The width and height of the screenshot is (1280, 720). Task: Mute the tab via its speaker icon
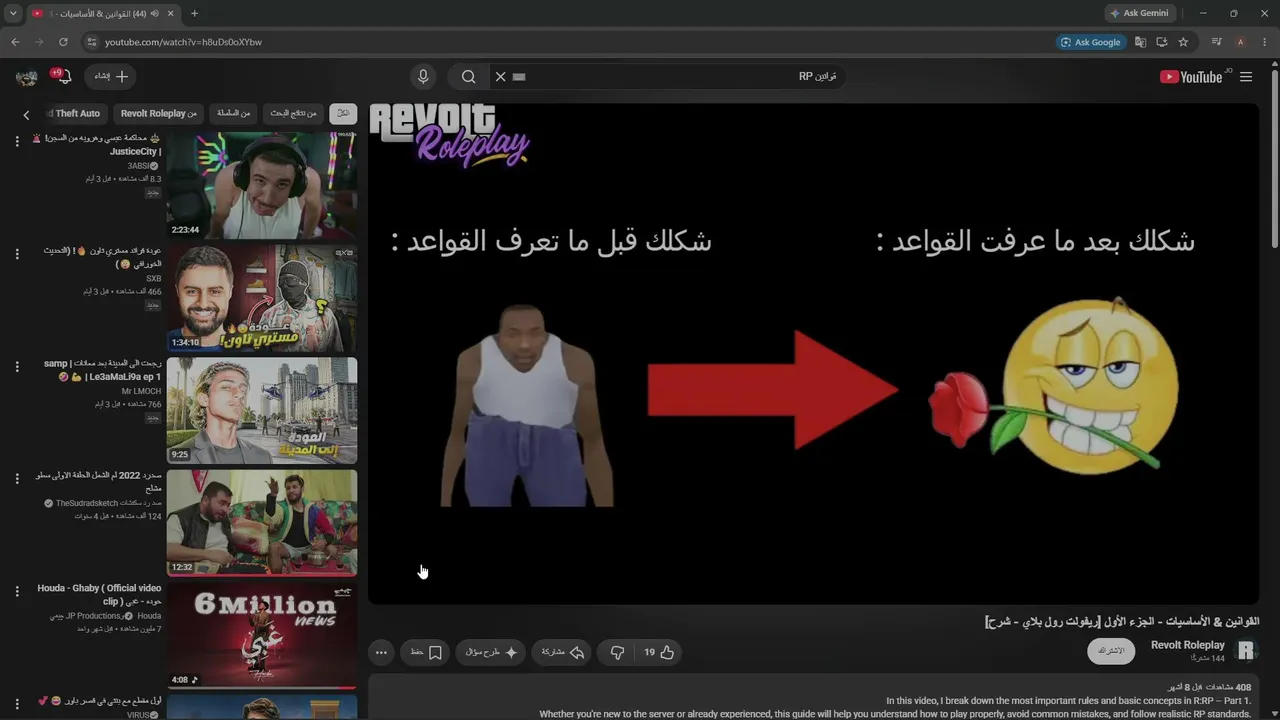[x=154, y=13]
